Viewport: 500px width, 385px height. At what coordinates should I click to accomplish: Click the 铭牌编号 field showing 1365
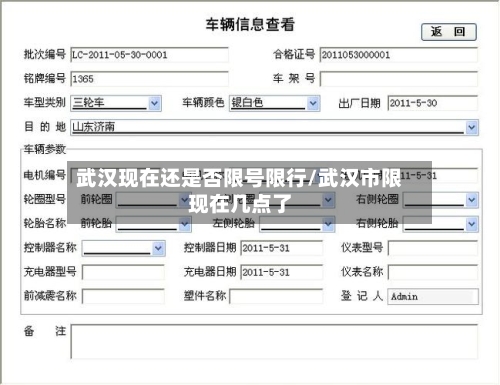[x=149, y=79]
